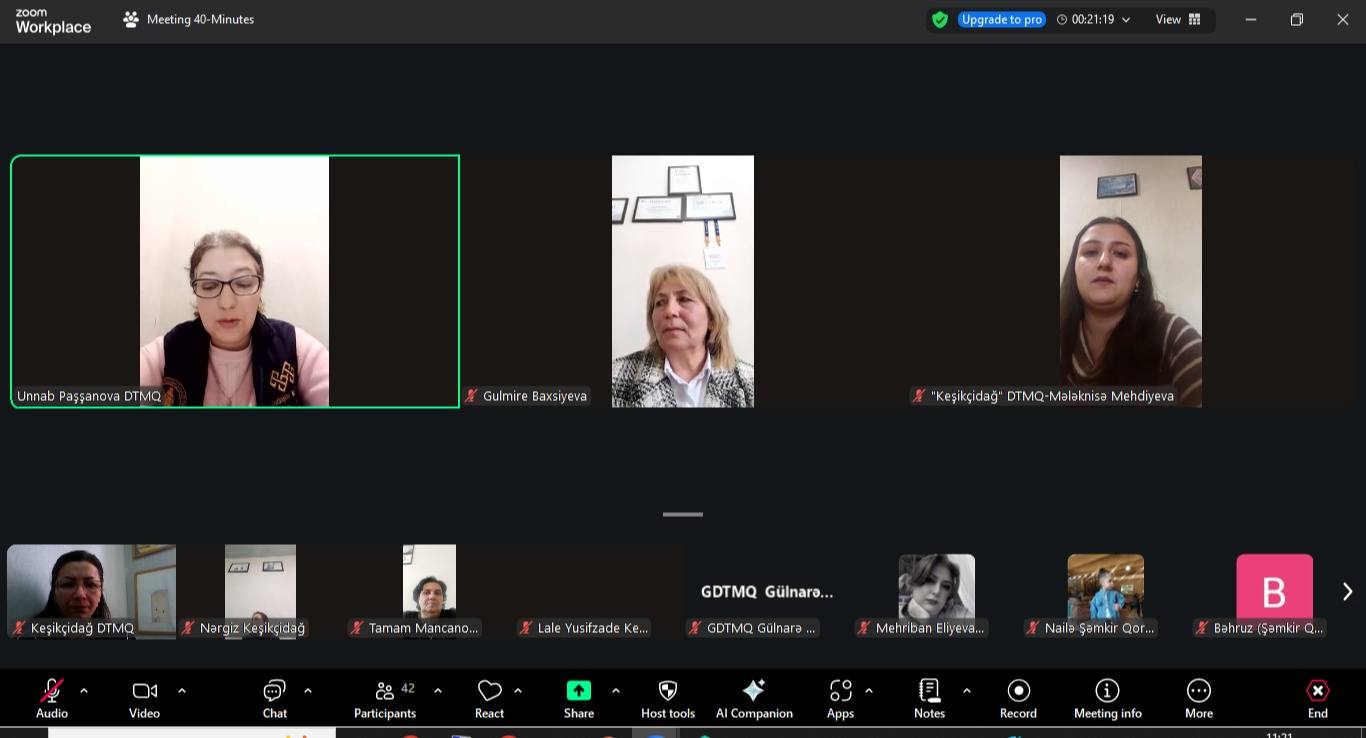Open the Notes tool
The height and width of the screenshot is (738, 1366).
point(929,698)
